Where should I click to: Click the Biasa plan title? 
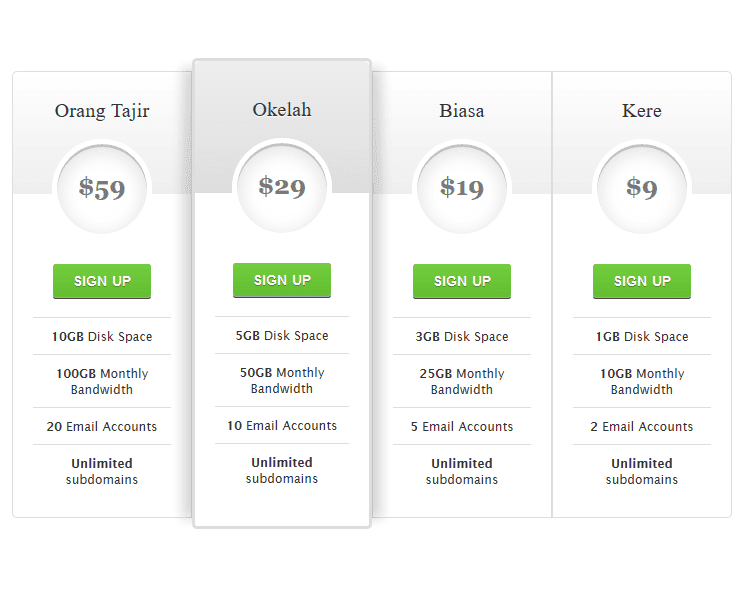point(462,111)
